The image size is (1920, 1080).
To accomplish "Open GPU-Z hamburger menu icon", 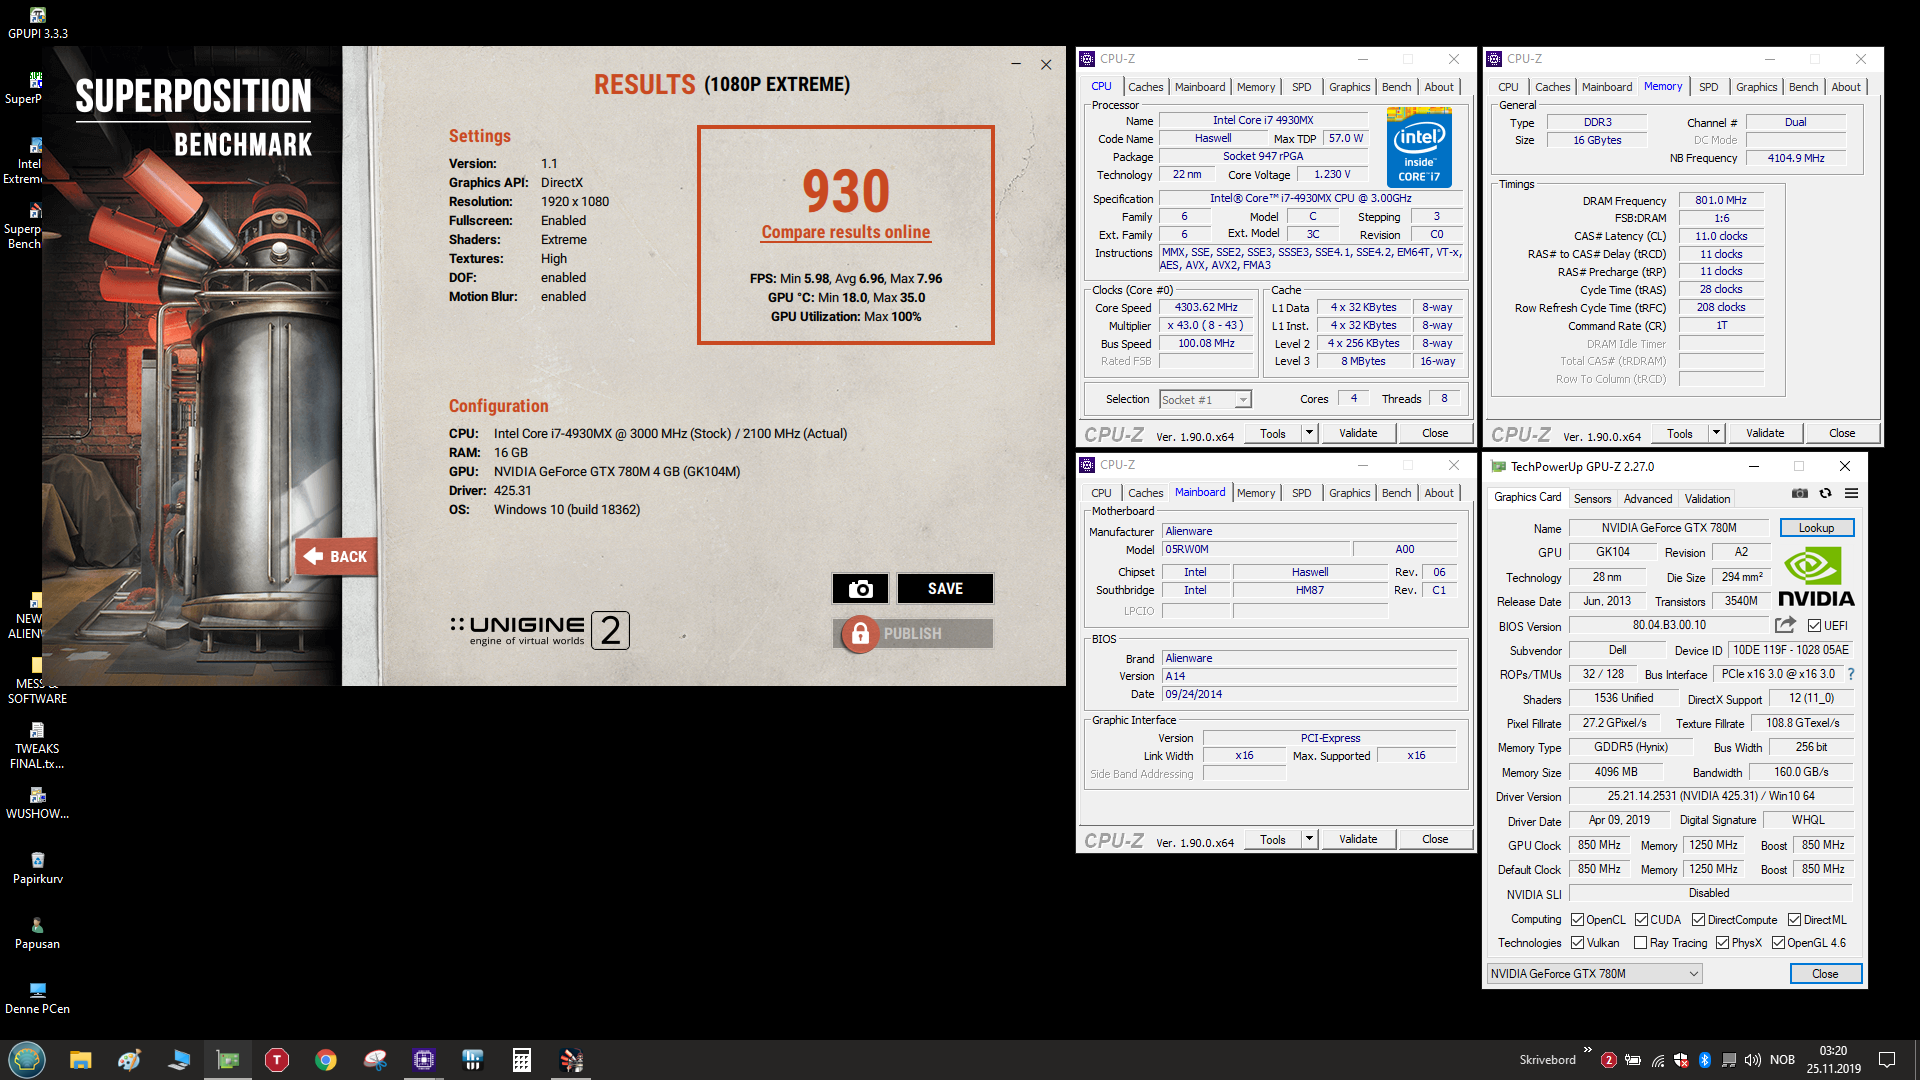I will click(1851, 494).
